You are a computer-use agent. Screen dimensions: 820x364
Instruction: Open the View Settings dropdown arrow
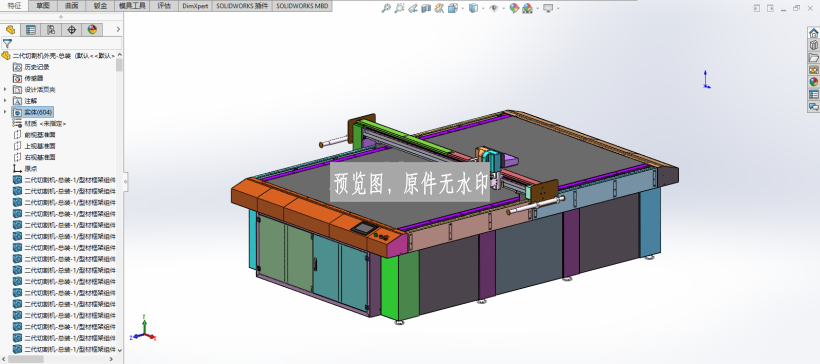click(557, 8)
